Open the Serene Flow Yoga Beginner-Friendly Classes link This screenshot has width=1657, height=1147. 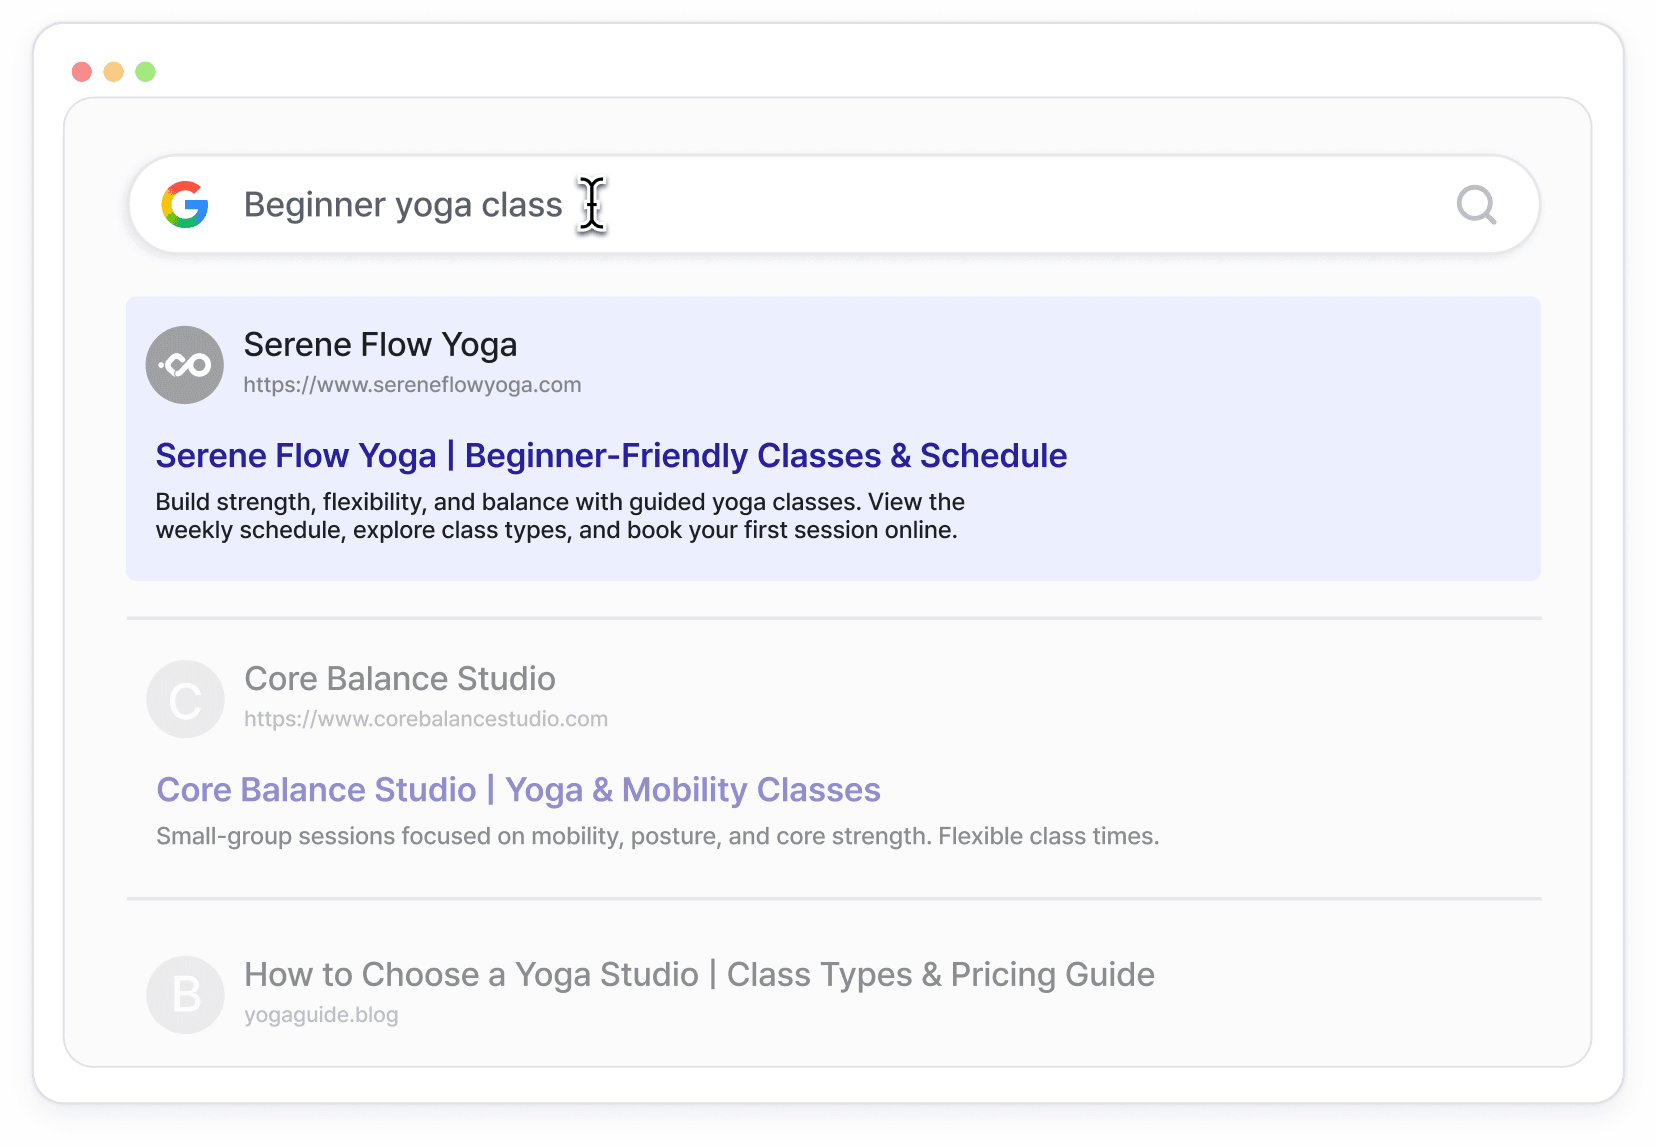(611, 455)
